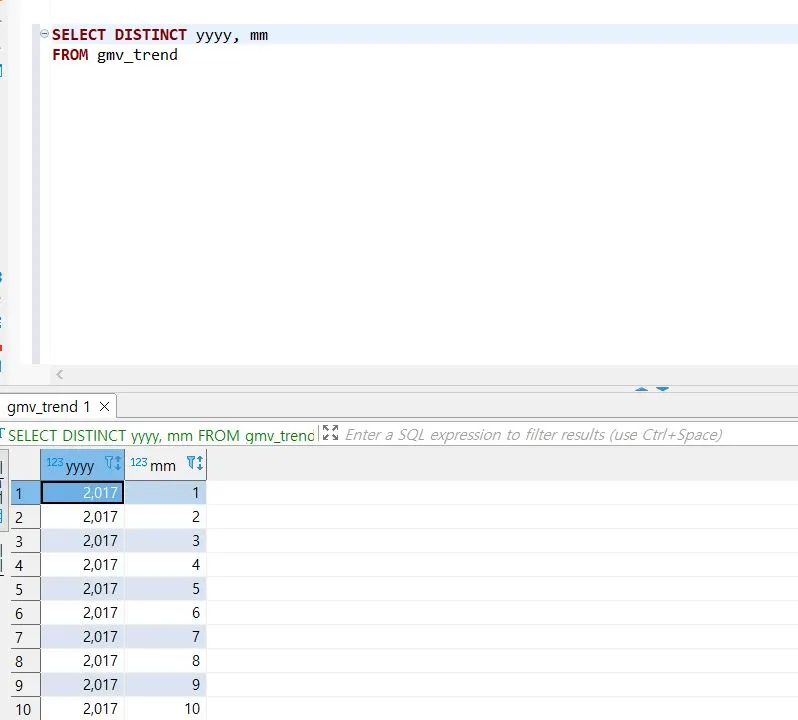
Task: Open the expand filter panel icon
Action: (x=330, y=433)
